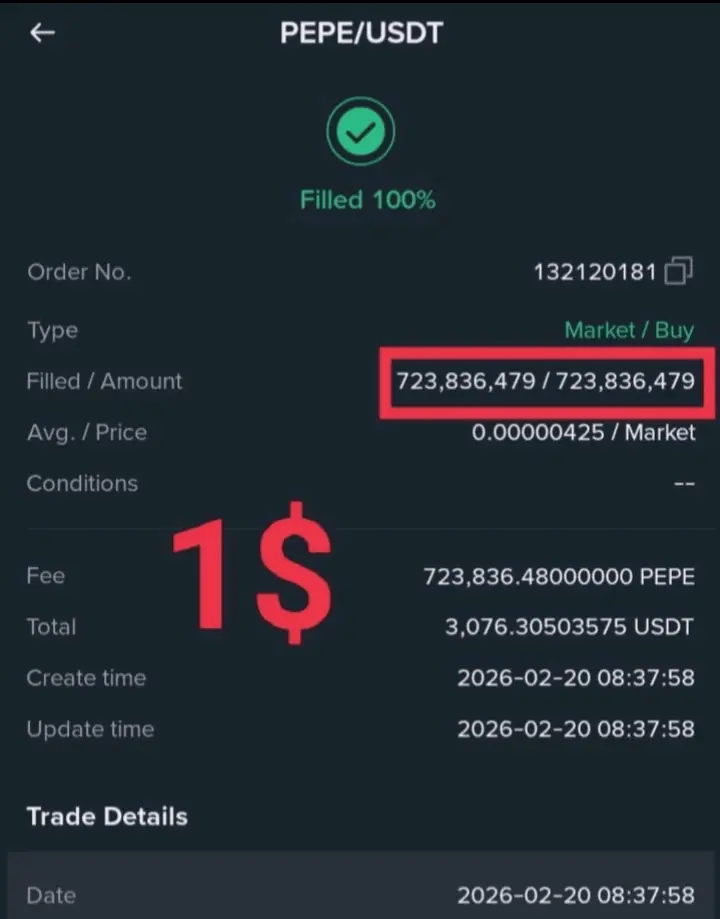Open the Trade Details section header
Viewport: 720px width, 919px height.
tap(107, 816)
